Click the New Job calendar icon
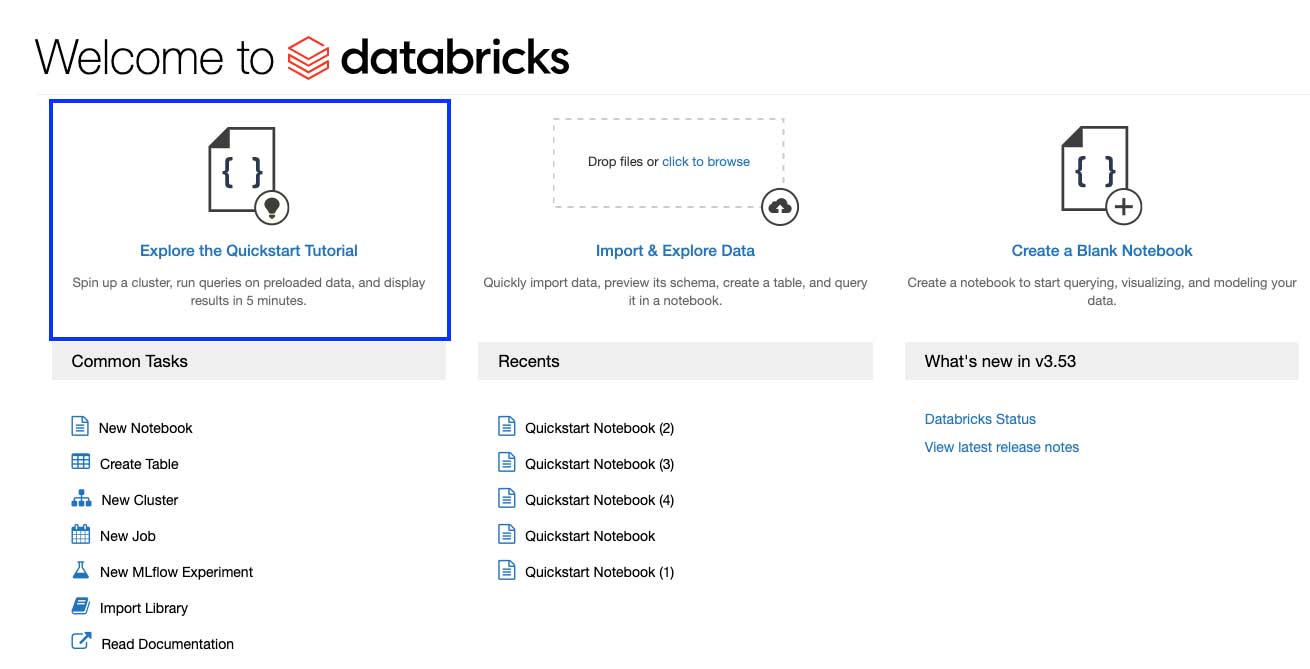The width and height of the screenshot is (1310, 669). pyautogui.click(x=81, y=535)
